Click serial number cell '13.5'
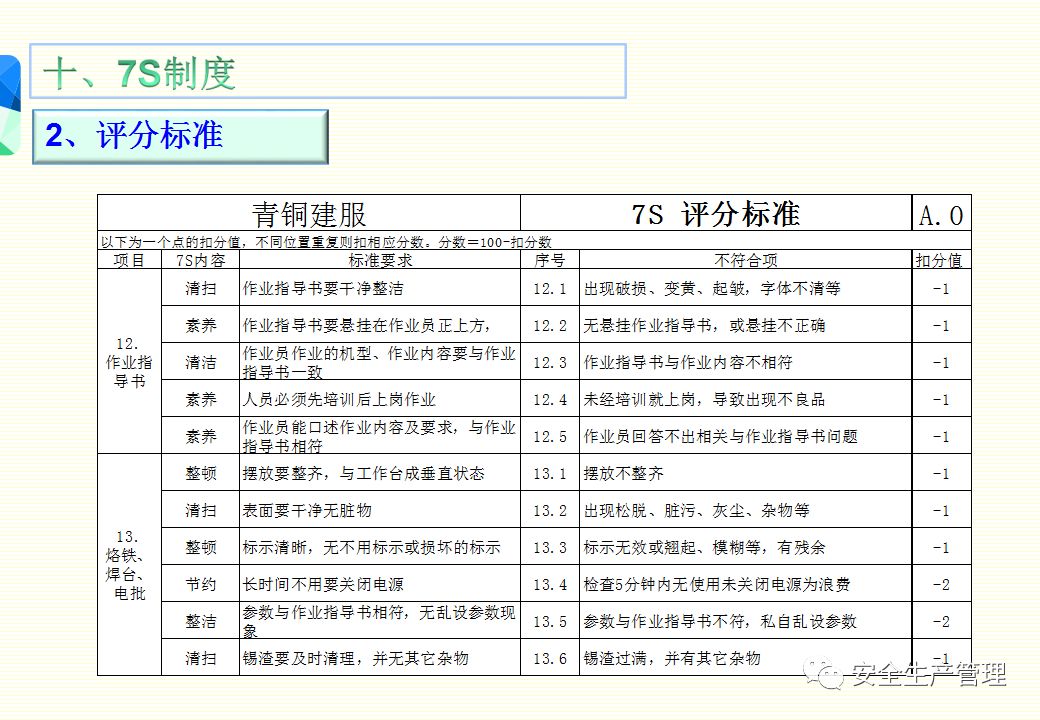Image resolution: width=1040 pixels, height=720 pixels. [x=550, y=623]
